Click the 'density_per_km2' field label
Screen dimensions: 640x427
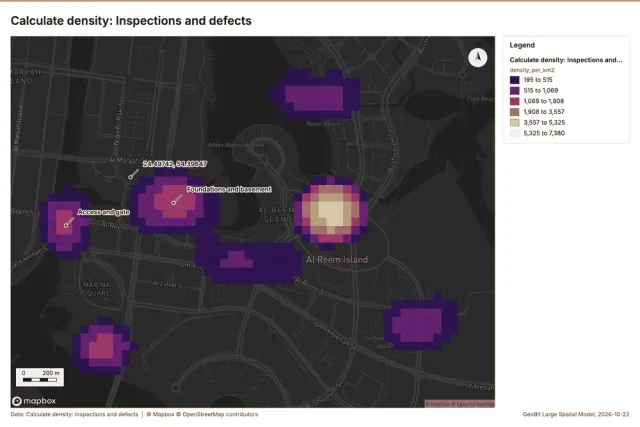tap(532, 70)
